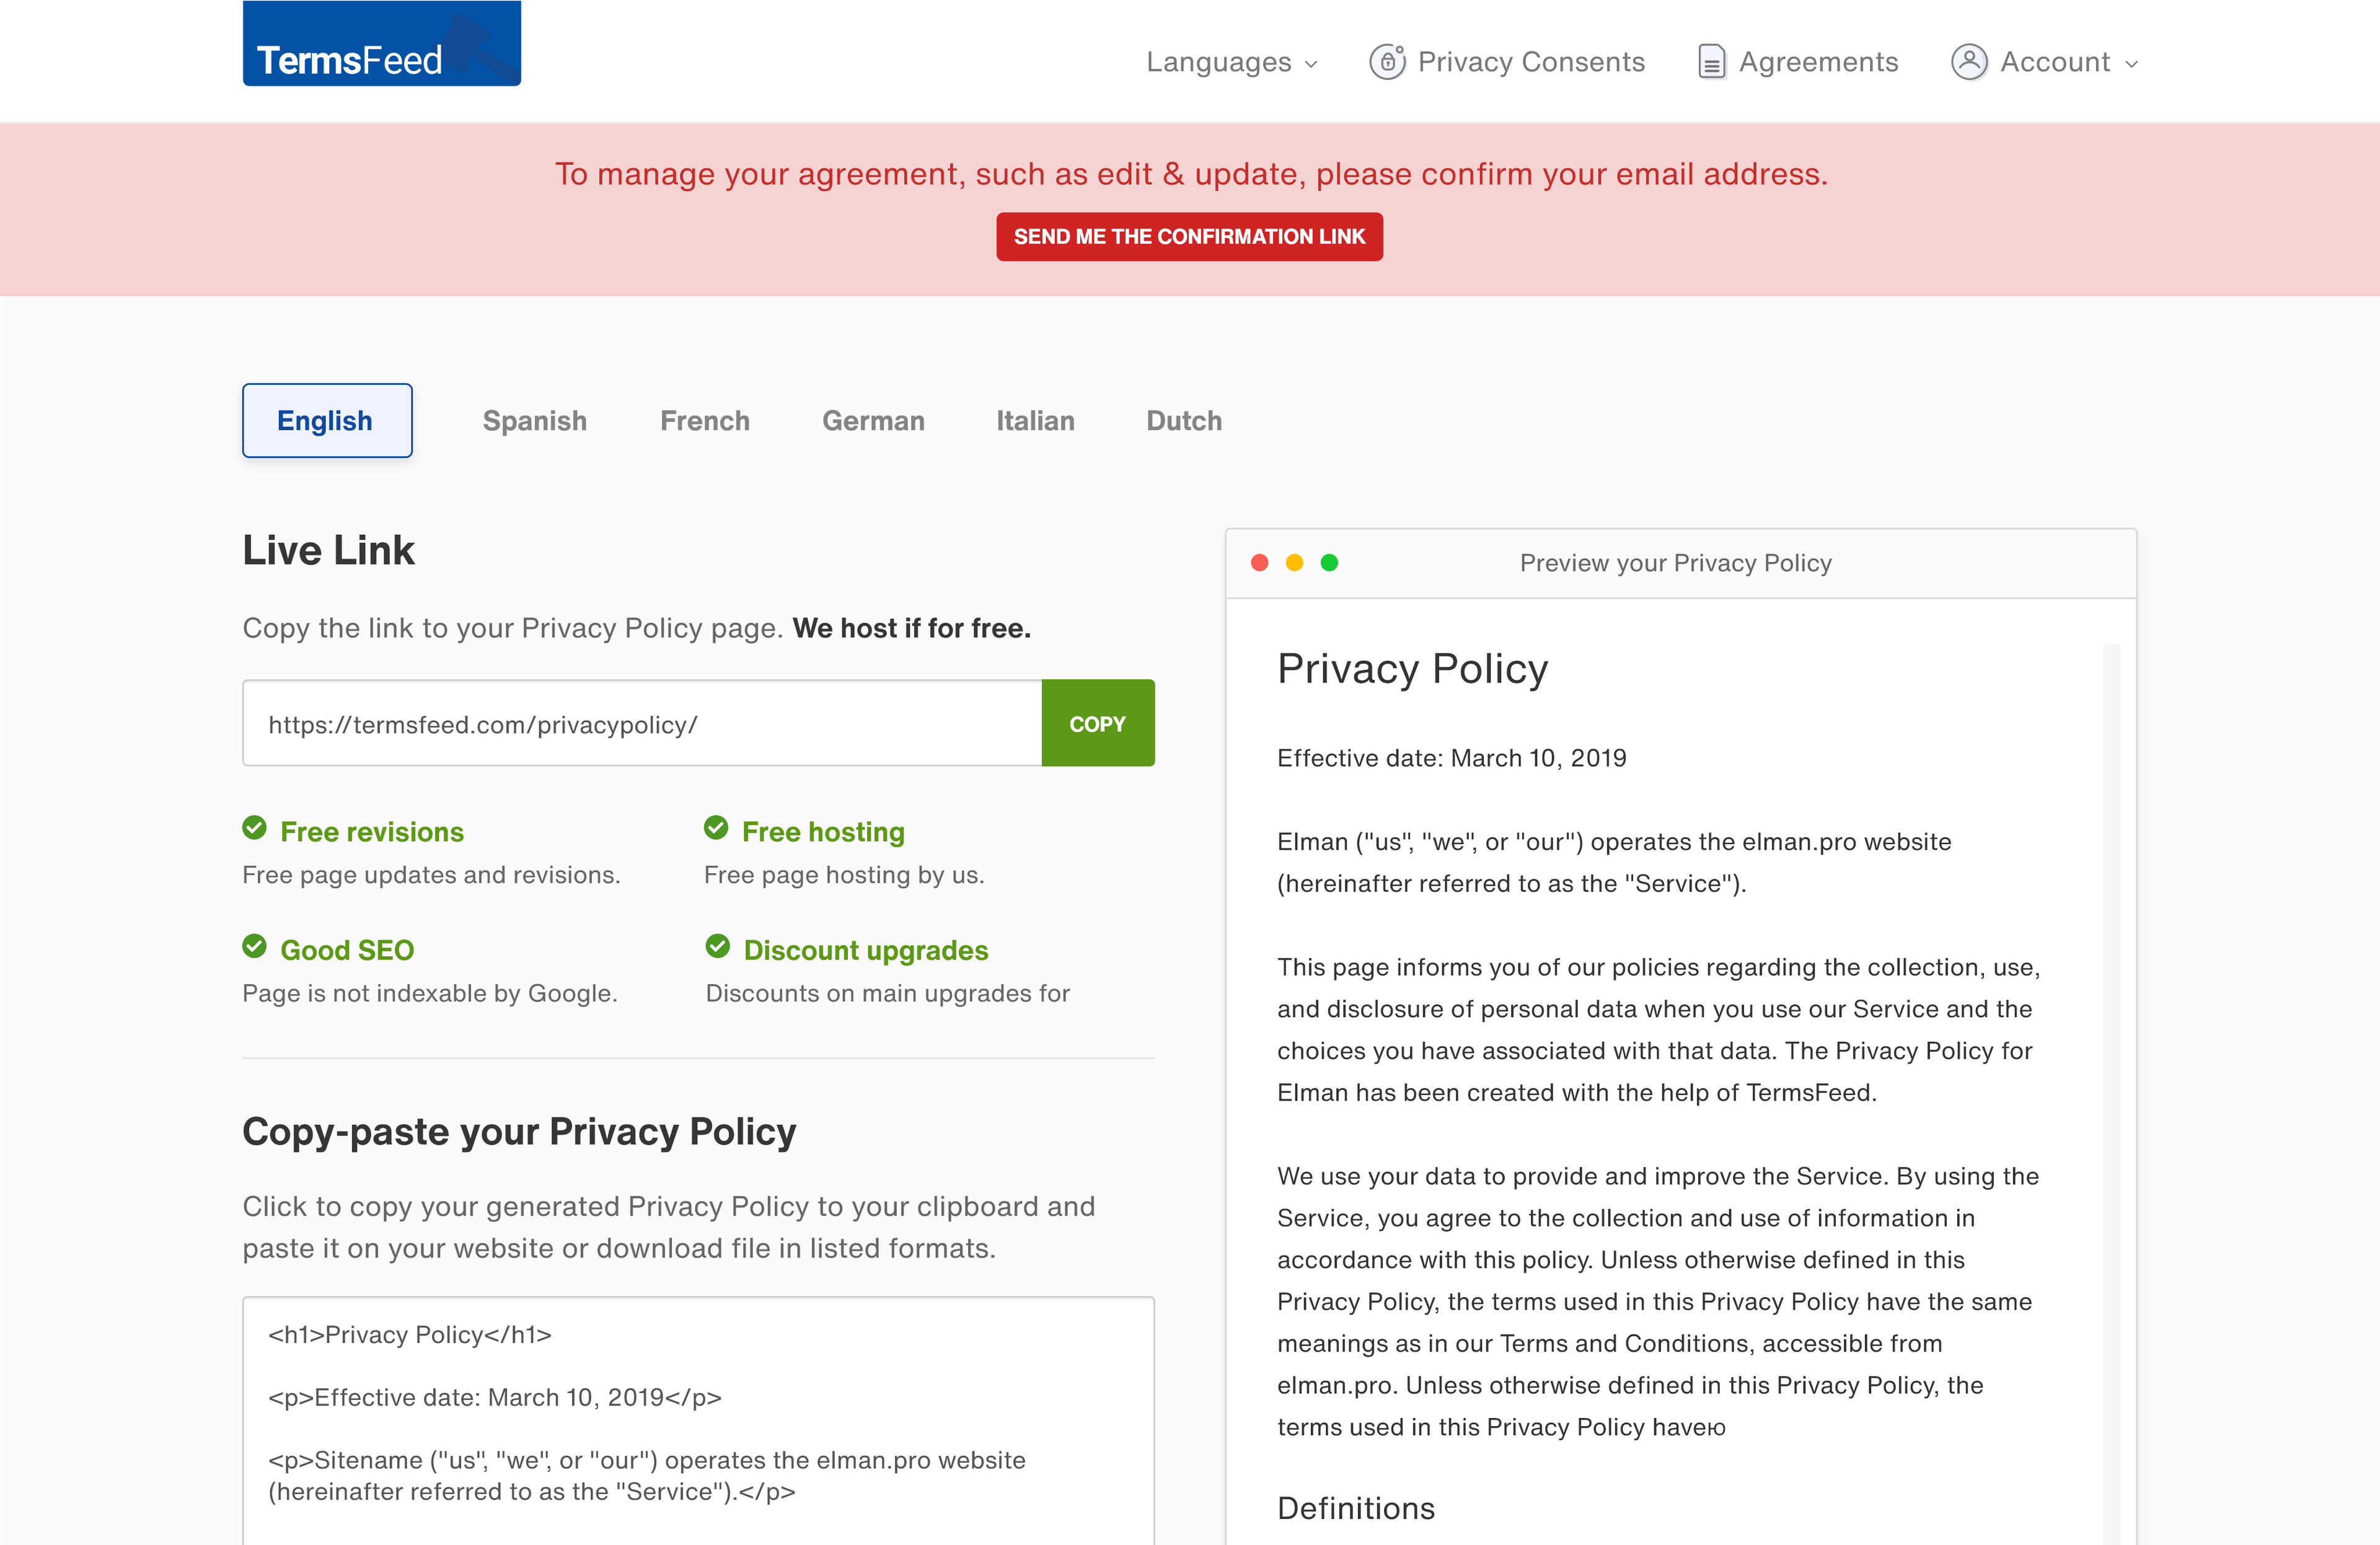2380x1545 pixels.
Task: Click the green dot in preview window
Action: coord(1329,563)
